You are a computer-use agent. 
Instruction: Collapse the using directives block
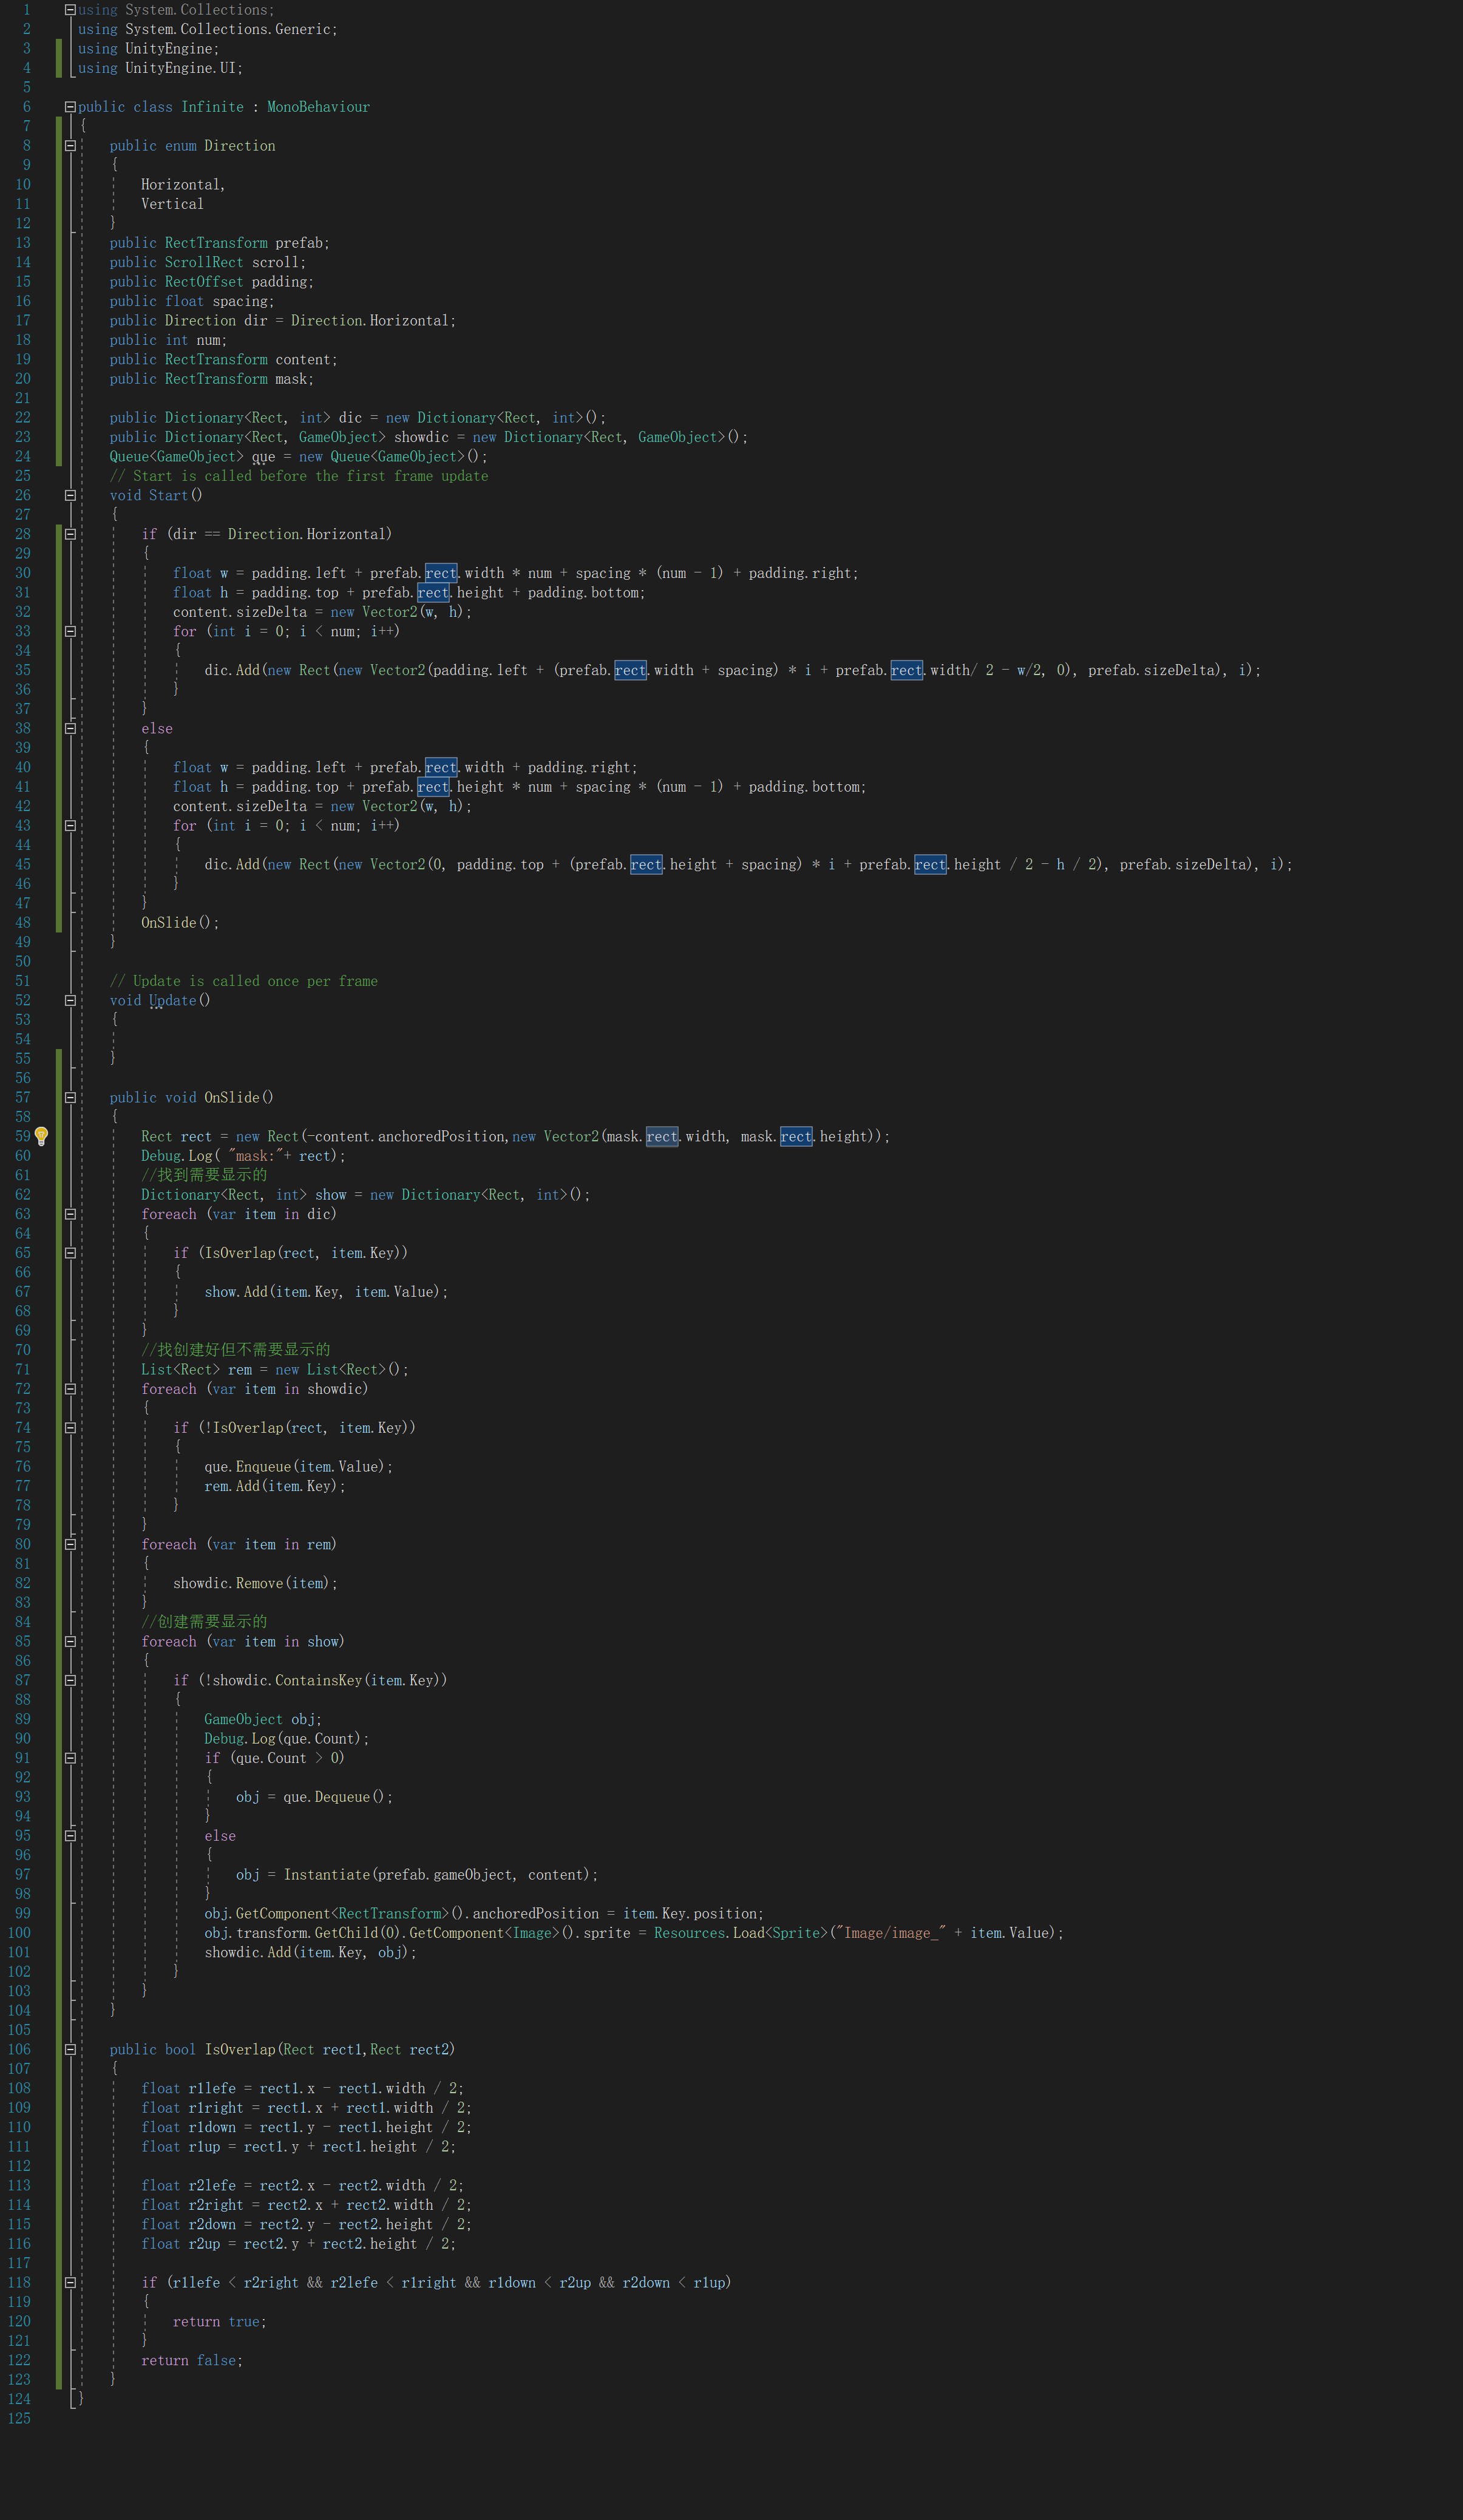(x=70, y=10)
